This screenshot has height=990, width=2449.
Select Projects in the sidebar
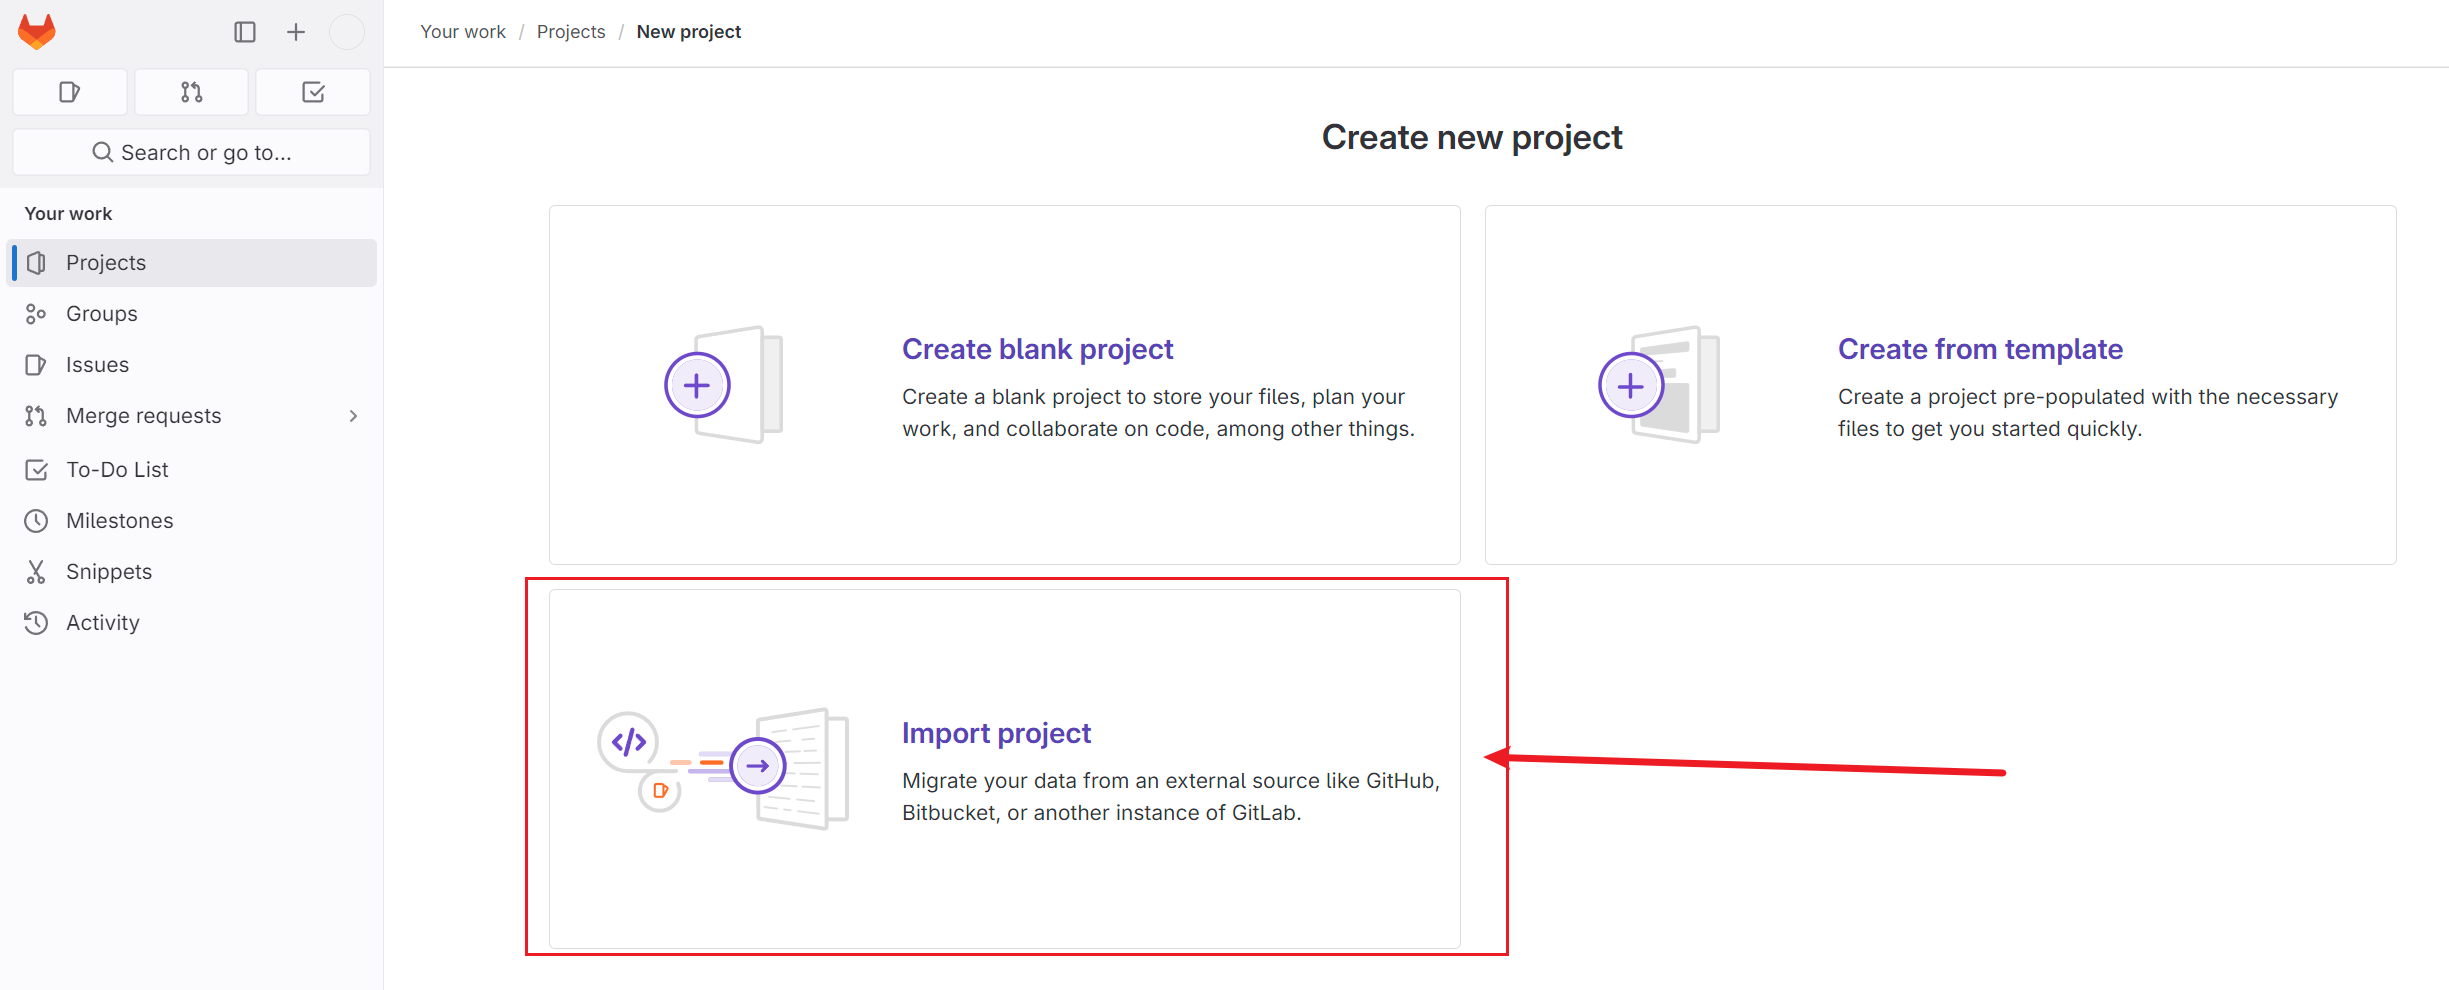coord(192,263)
